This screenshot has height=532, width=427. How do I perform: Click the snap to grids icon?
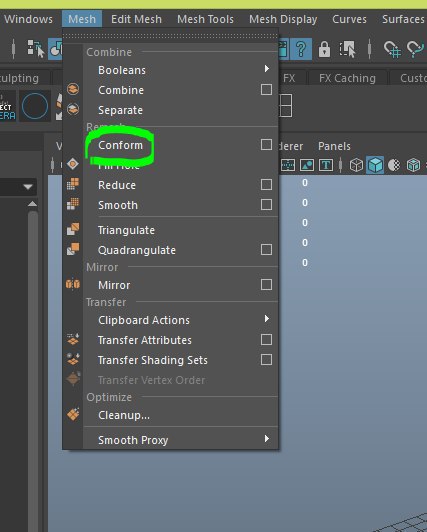point(392,50)
